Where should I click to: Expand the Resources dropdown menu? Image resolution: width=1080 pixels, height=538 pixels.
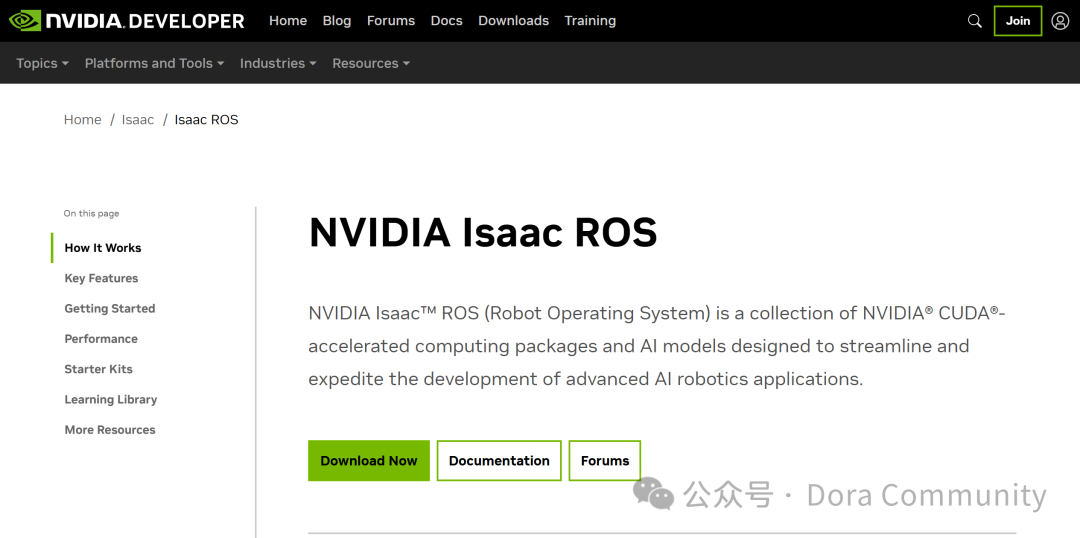pos(371,63)
